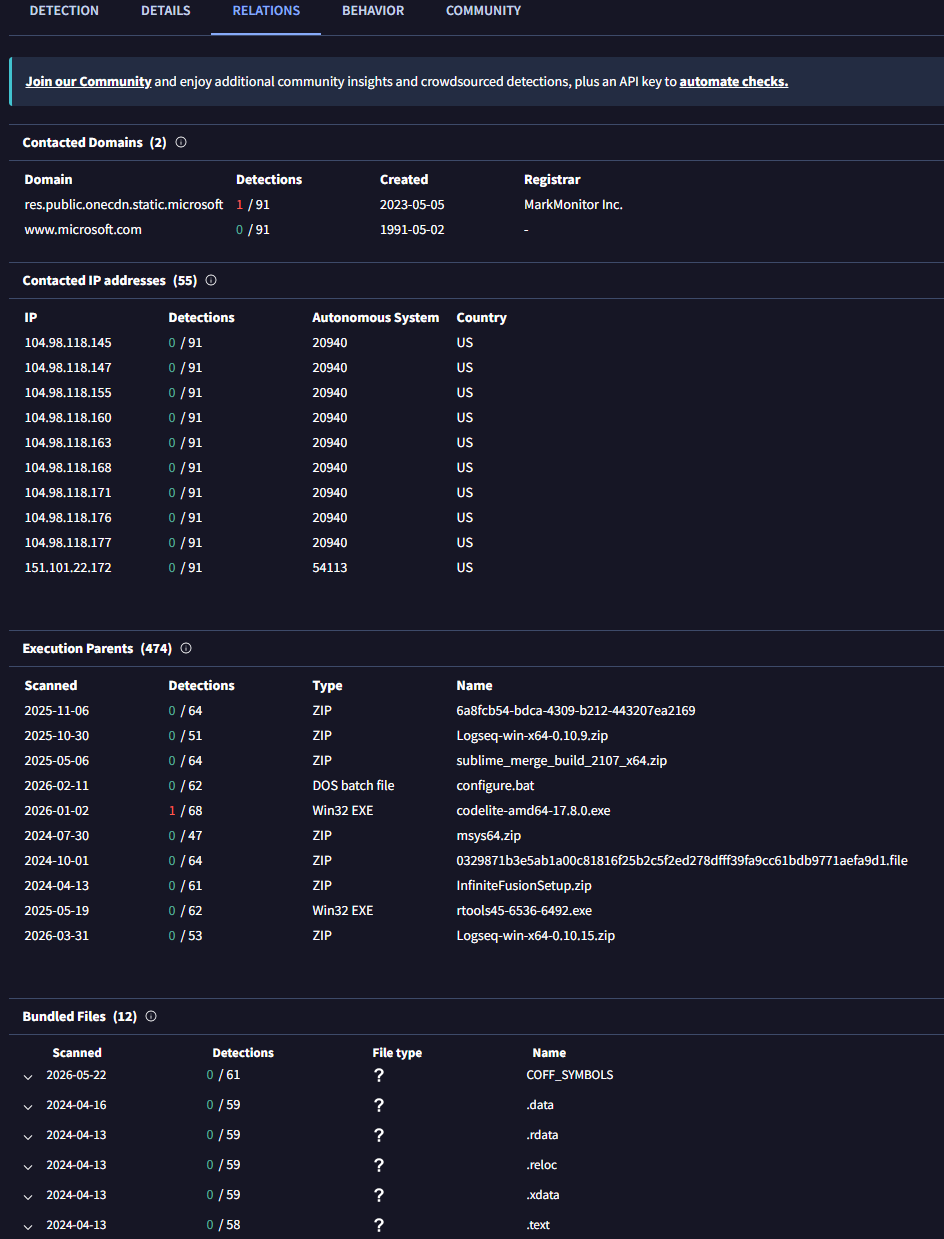944x1239 pixels.
Task: Click question-mark file type icon for .data
Action: 379,1105
